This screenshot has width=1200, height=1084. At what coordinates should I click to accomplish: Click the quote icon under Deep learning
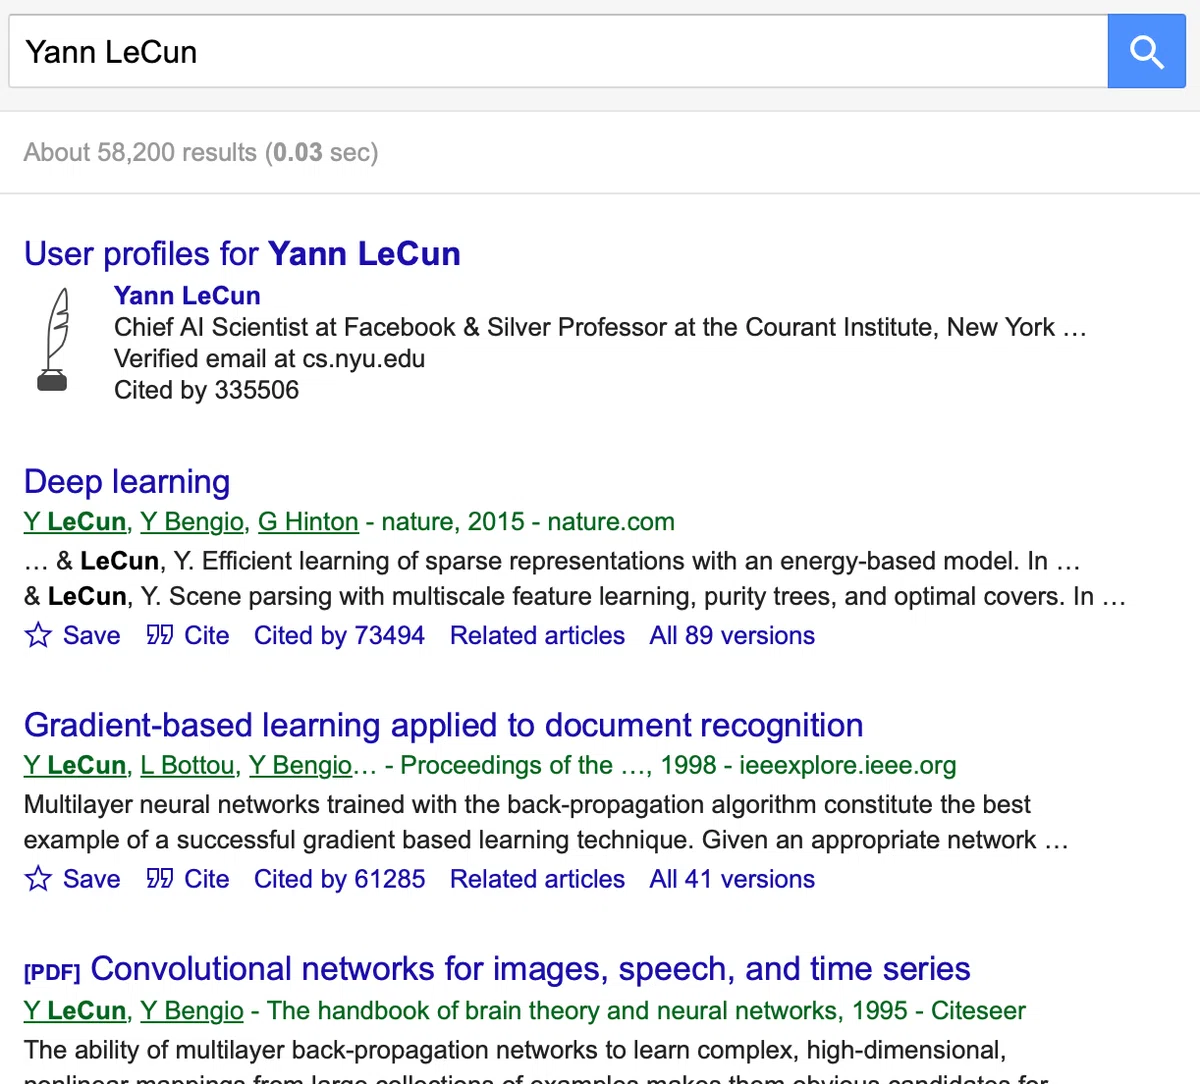point(159,635)
